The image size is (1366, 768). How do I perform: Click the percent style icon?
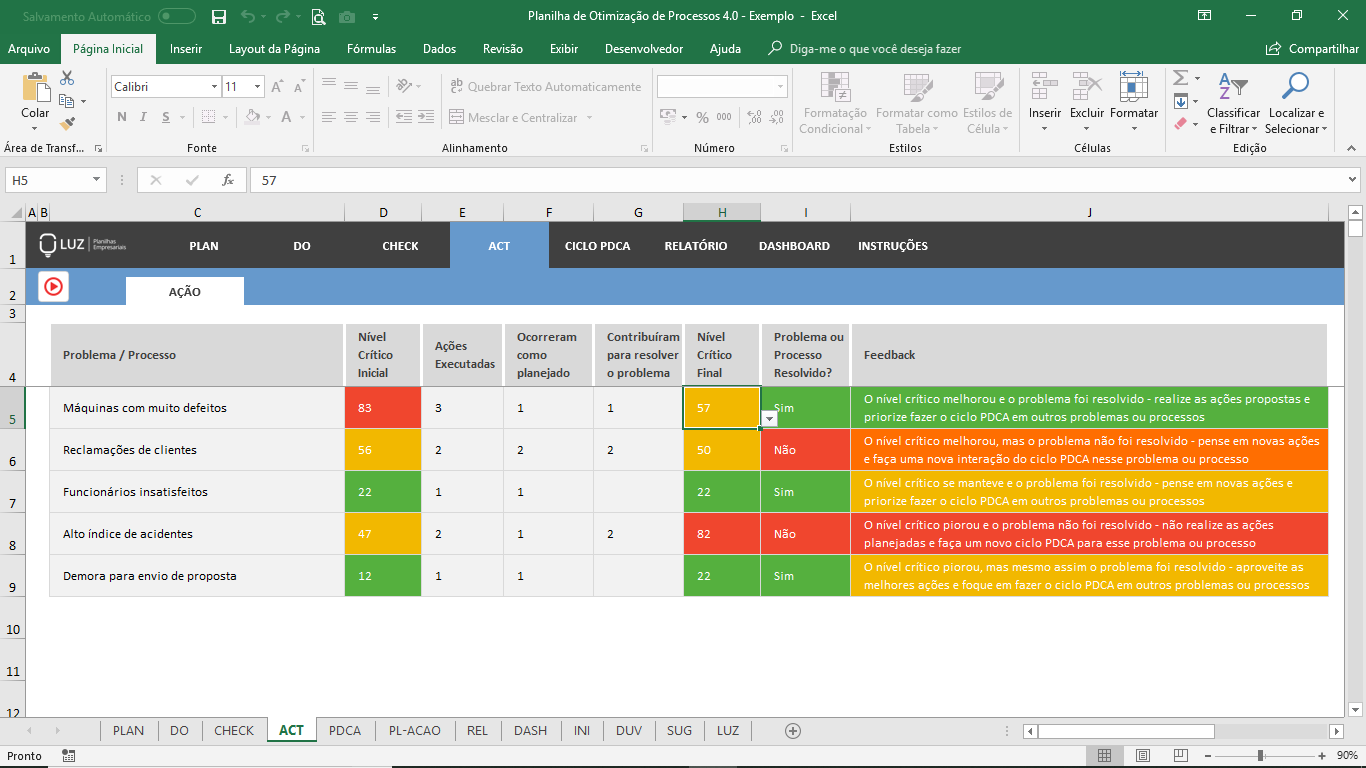(702, 117)
